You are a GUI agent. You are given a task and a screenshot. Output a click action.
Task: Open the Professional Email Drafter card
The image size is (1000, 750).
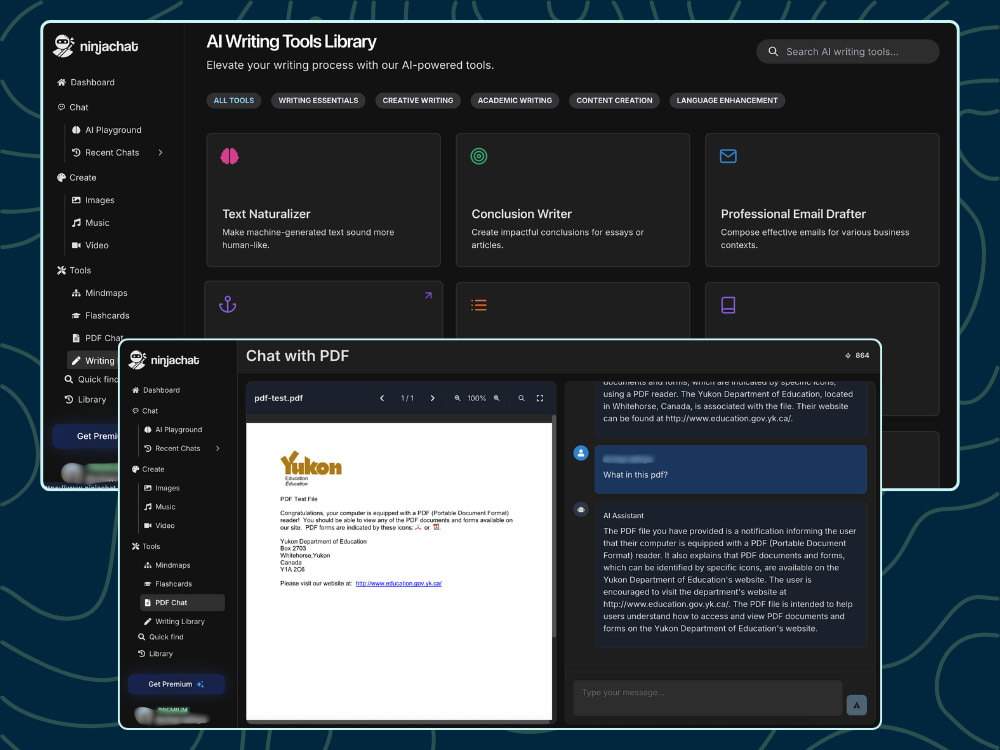(822, 200)
